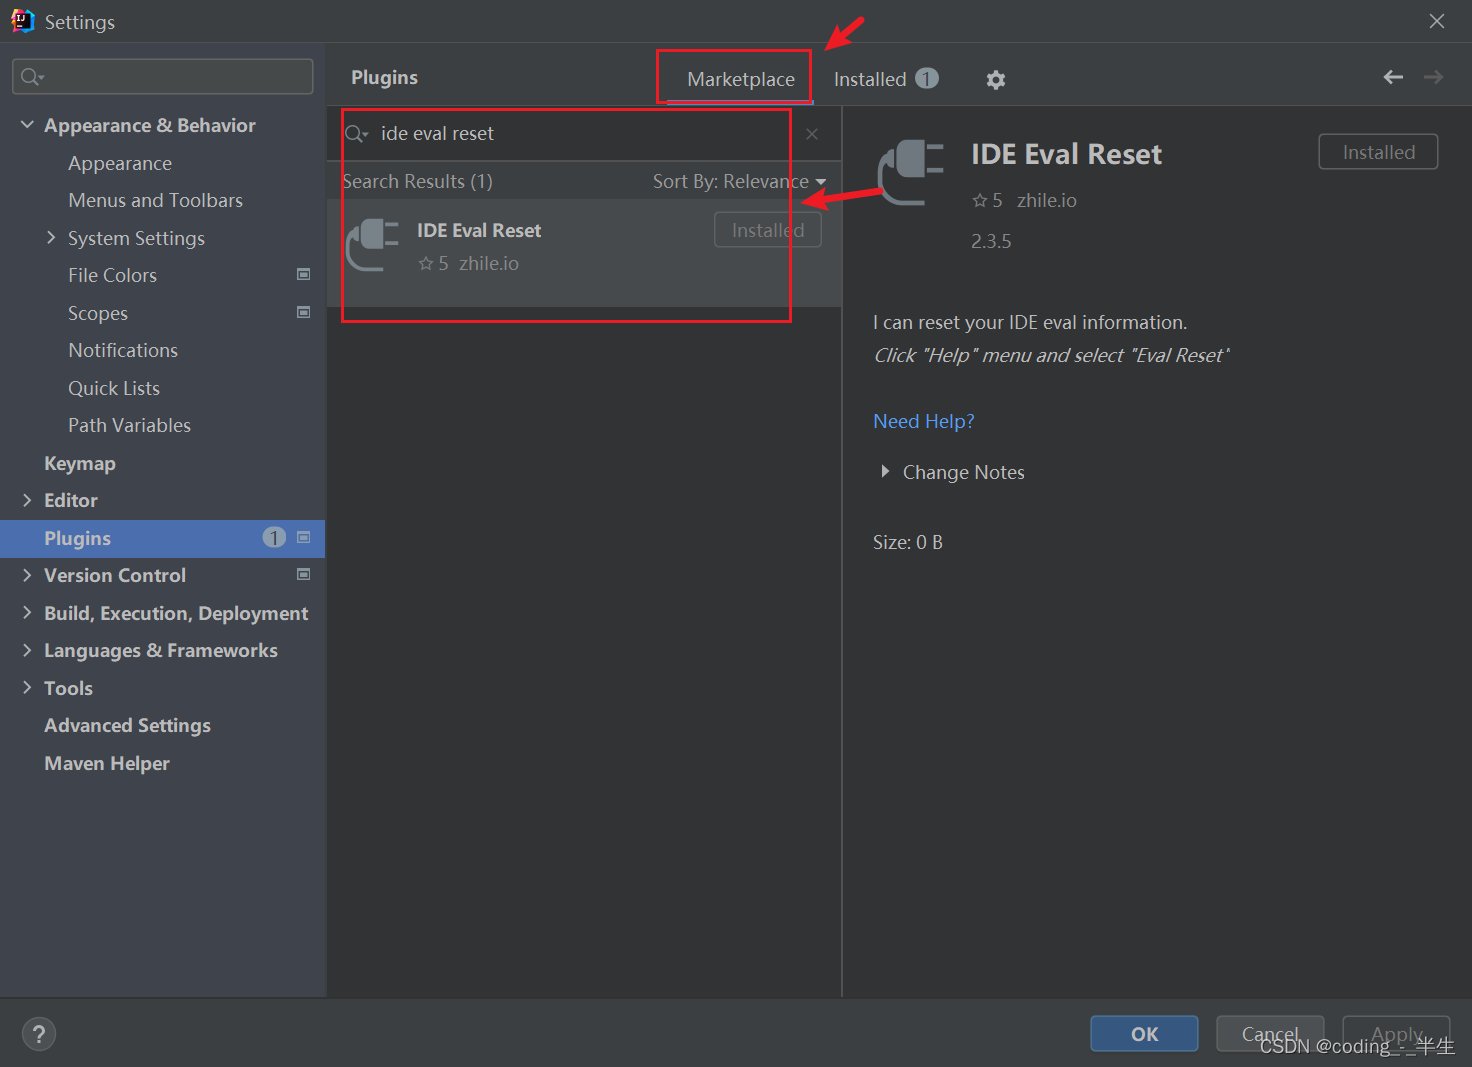Click the Version Control project-level icon
Image resolution: width=1472 pixels, height=1067 pixels.
coord(304,574)
